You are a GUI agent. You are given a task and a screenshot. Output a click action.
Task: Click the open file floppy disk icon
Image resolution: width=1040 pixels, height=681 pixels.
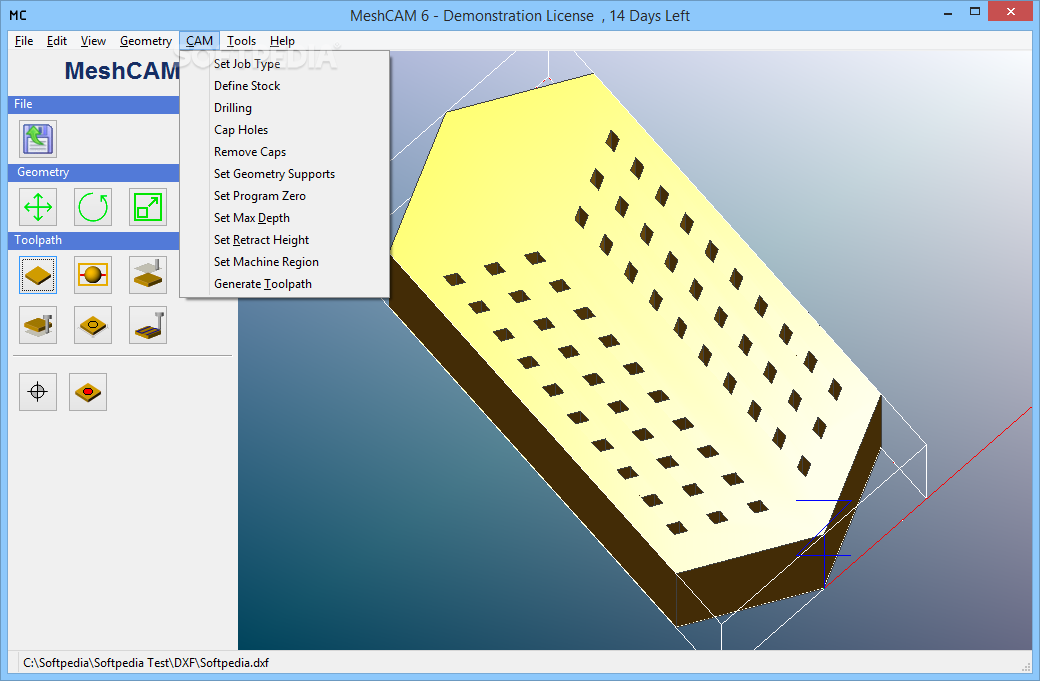pyautogui.click(x=38, y=139)
